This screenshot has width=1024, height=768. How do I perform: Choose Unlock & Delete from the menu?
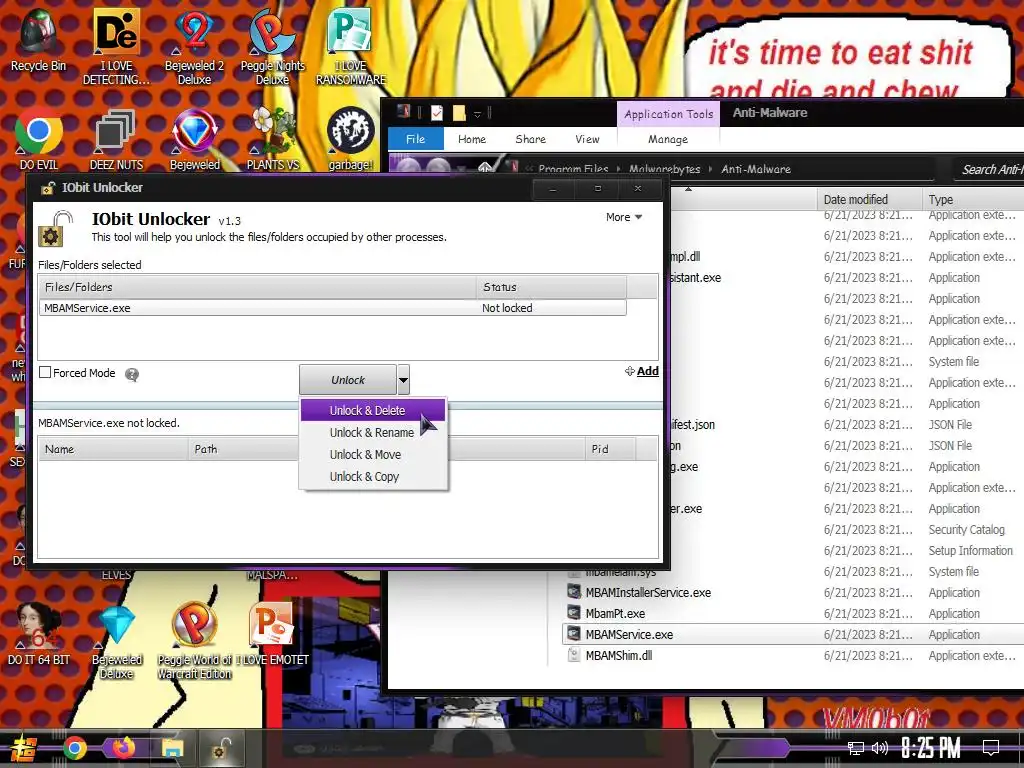click(x=373, y=410)
